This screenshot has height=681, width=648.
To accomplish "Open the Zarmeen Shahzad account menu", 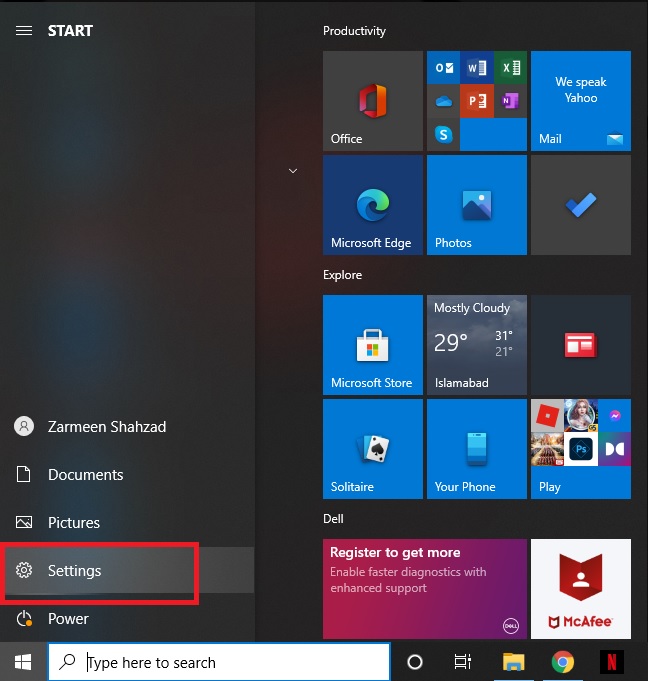I will (127, 426).
